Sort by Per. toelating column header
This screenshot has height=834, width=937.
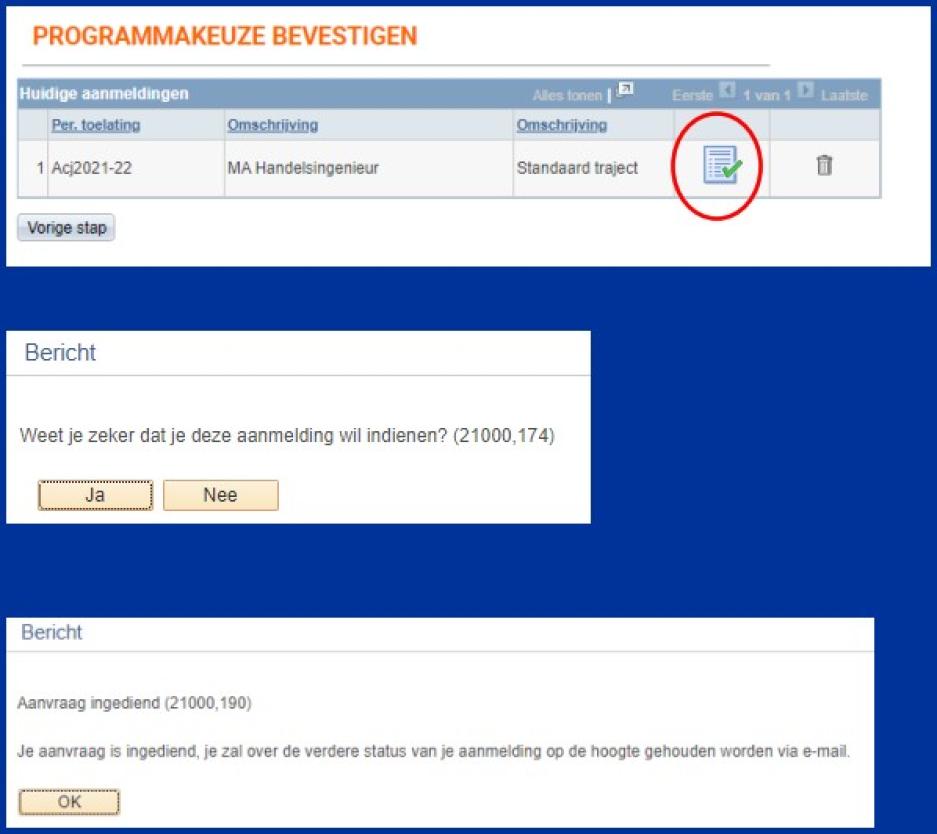pos(96,125)
